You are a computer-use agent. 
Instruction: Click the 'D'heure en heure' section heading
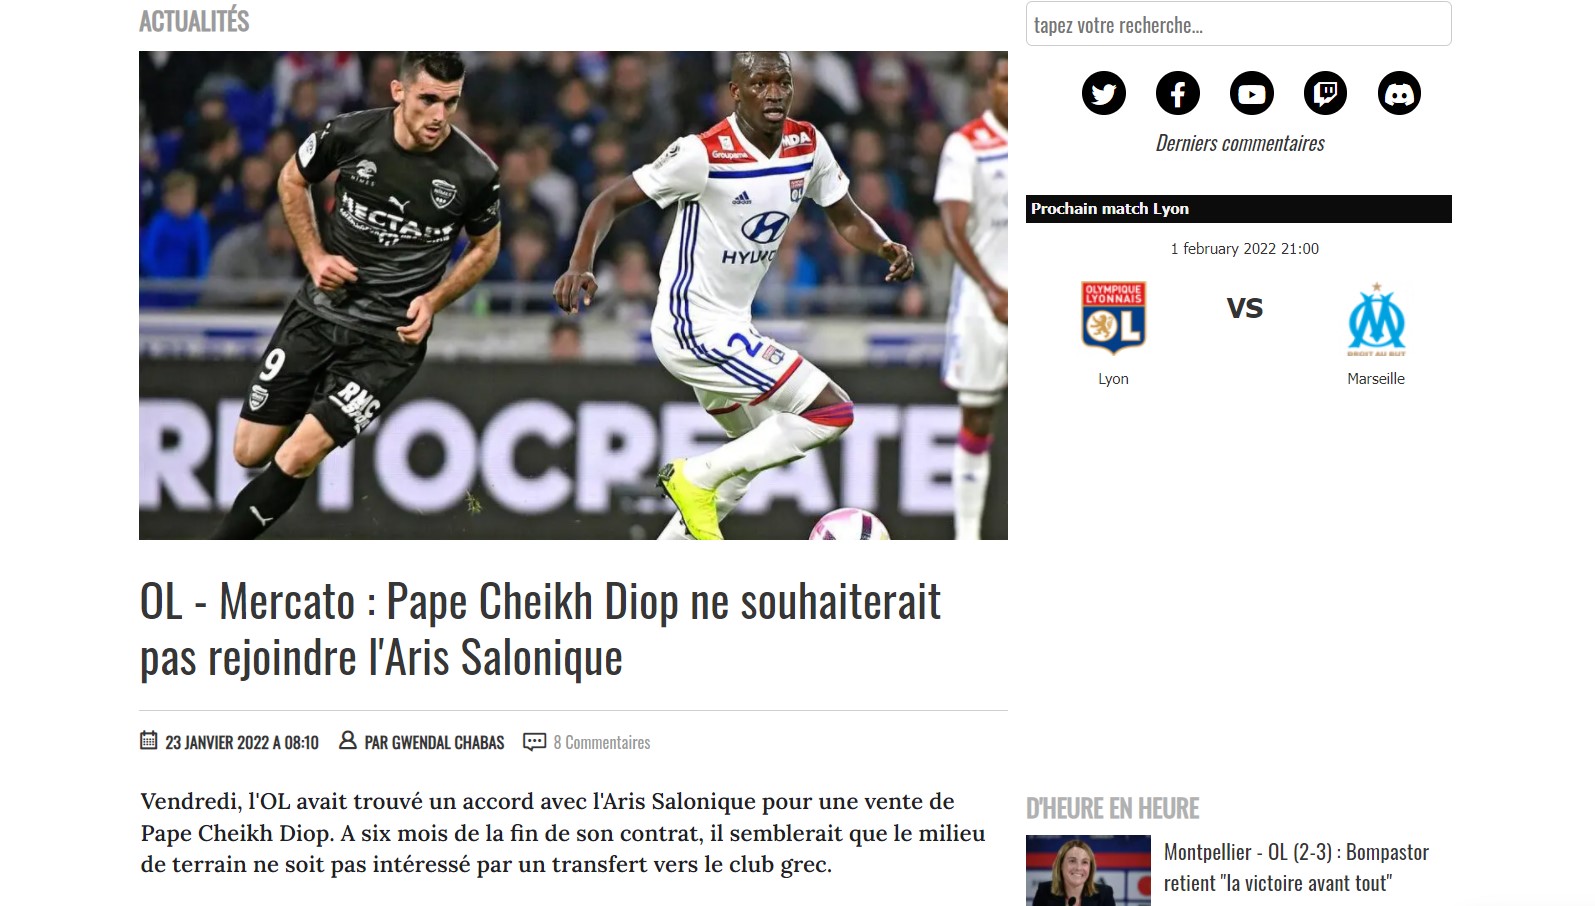1112,808
